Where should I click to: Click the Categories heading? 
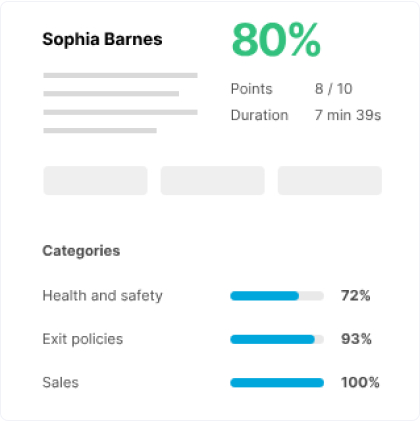point(81,251)
